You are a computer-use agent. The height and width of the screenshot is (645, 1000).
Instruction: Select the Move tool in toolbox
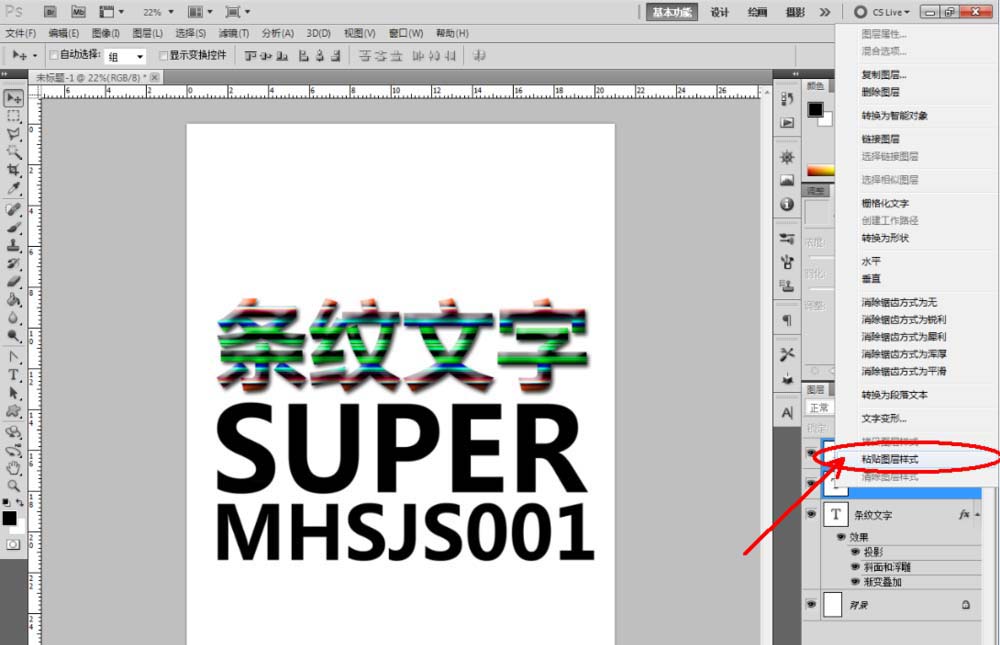[14, 98]
